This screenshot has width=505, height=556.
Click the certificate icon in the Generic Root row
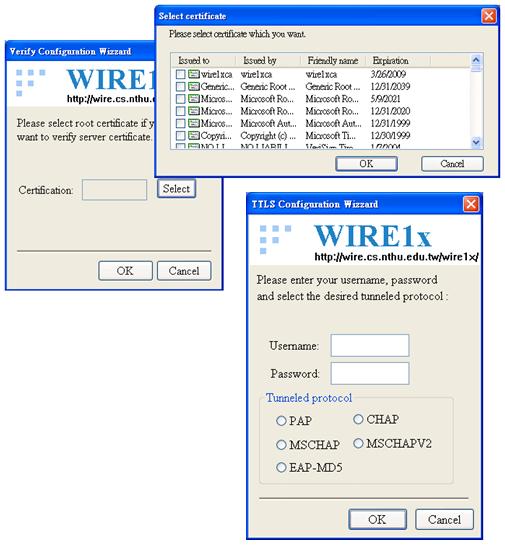[x=194, y=87]
